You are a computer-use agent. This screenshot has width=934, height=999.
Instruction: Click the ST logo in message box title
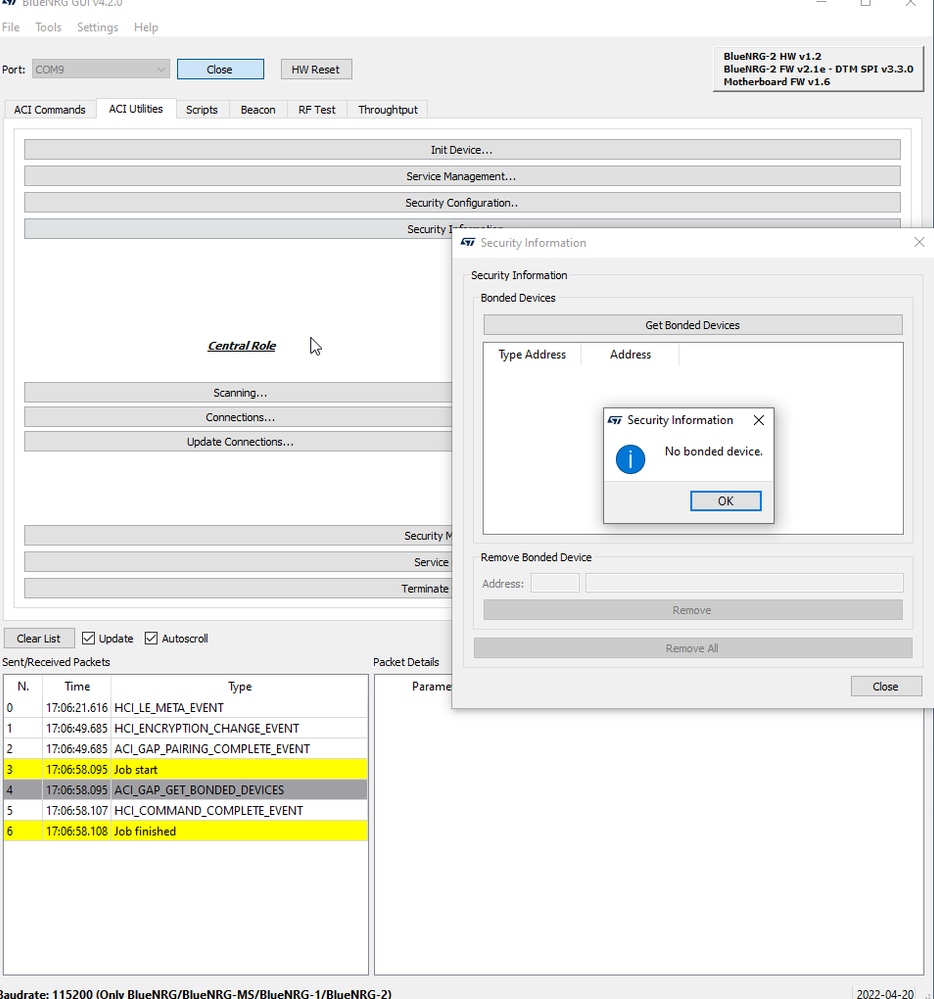[x=615, y=420]
